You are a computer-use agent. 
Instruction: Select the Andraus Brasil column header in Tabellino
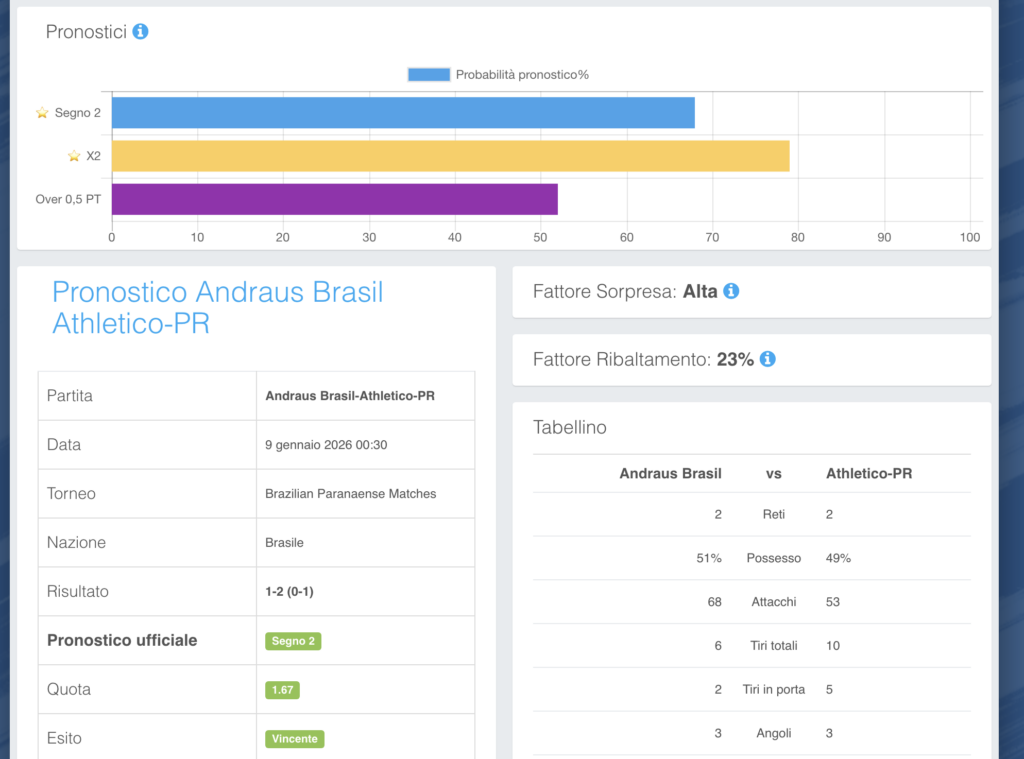[670, 473]
